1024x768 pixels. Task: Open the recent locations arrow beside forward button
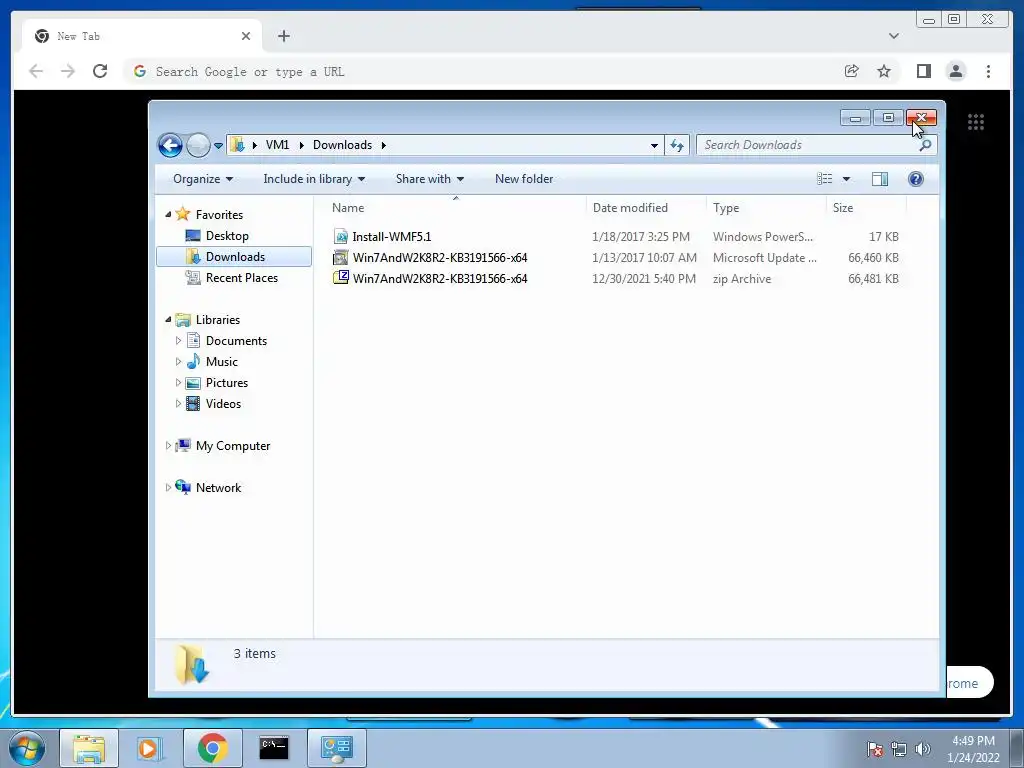coord(218,146)
